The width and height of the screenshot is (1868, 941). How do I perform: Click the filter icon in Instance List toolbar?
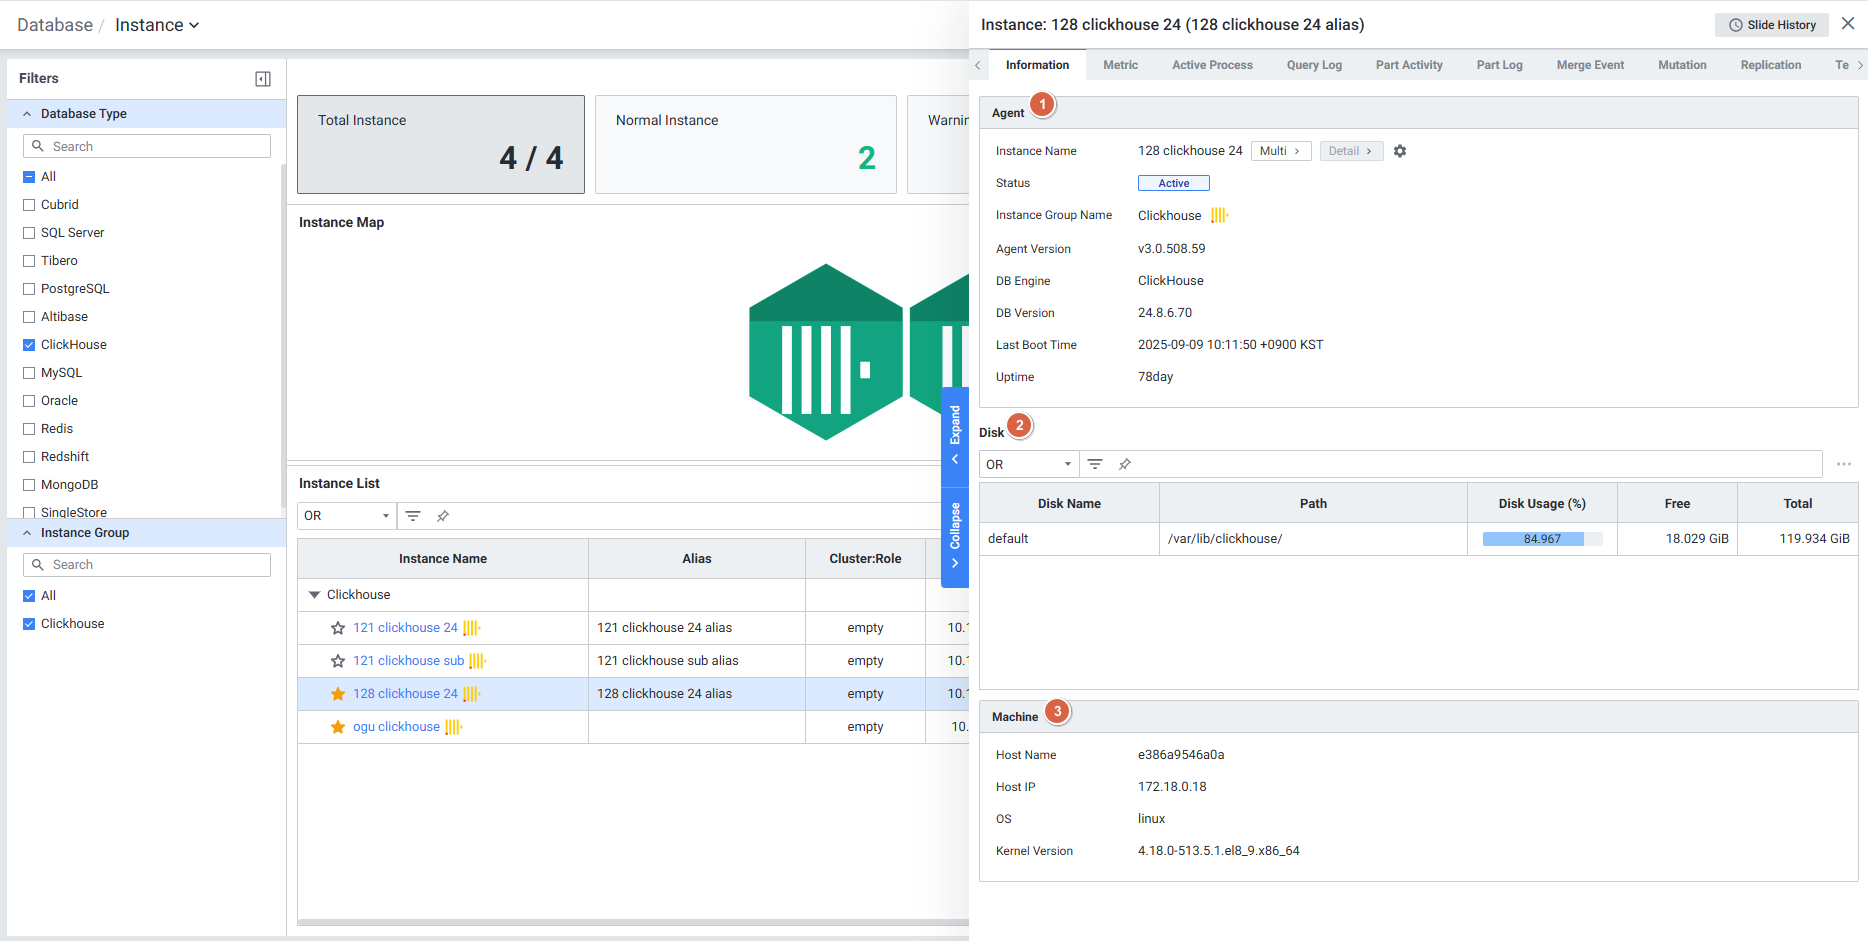pos(413,516)
